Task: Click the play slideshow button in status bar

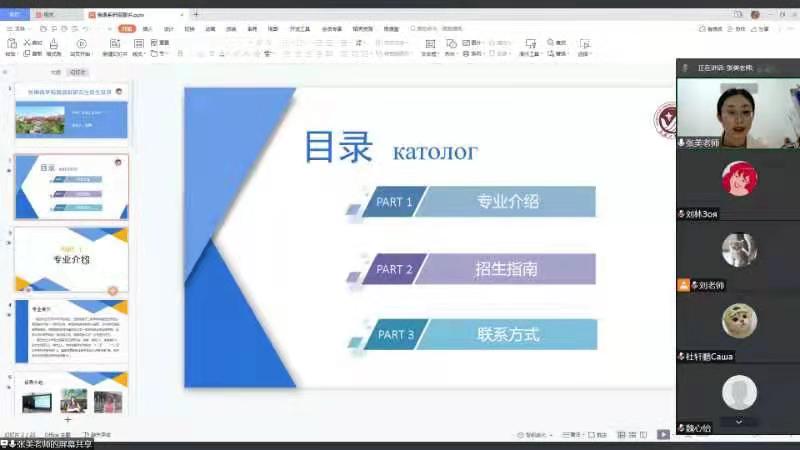Action: [x=663, y=435]
